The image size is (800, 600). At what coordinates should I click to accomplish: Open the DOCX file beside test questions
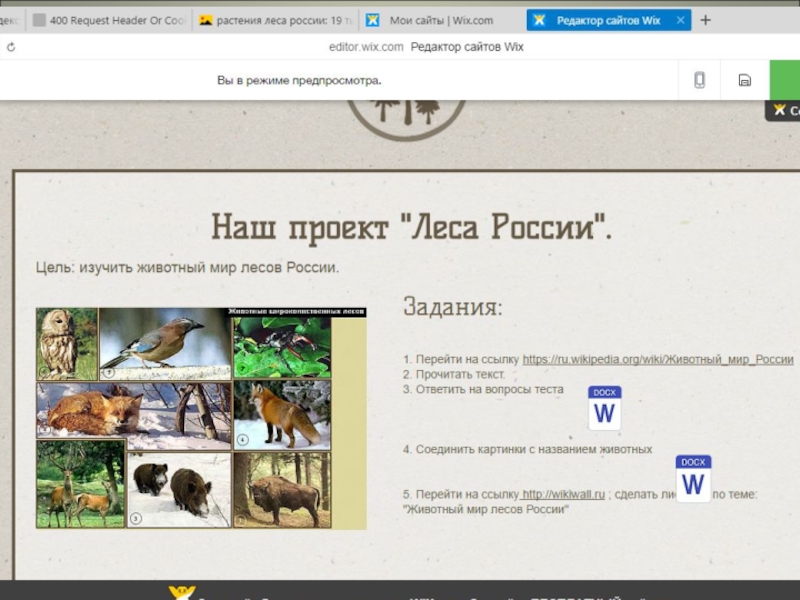pyautogui.click(x=604, y=409)
